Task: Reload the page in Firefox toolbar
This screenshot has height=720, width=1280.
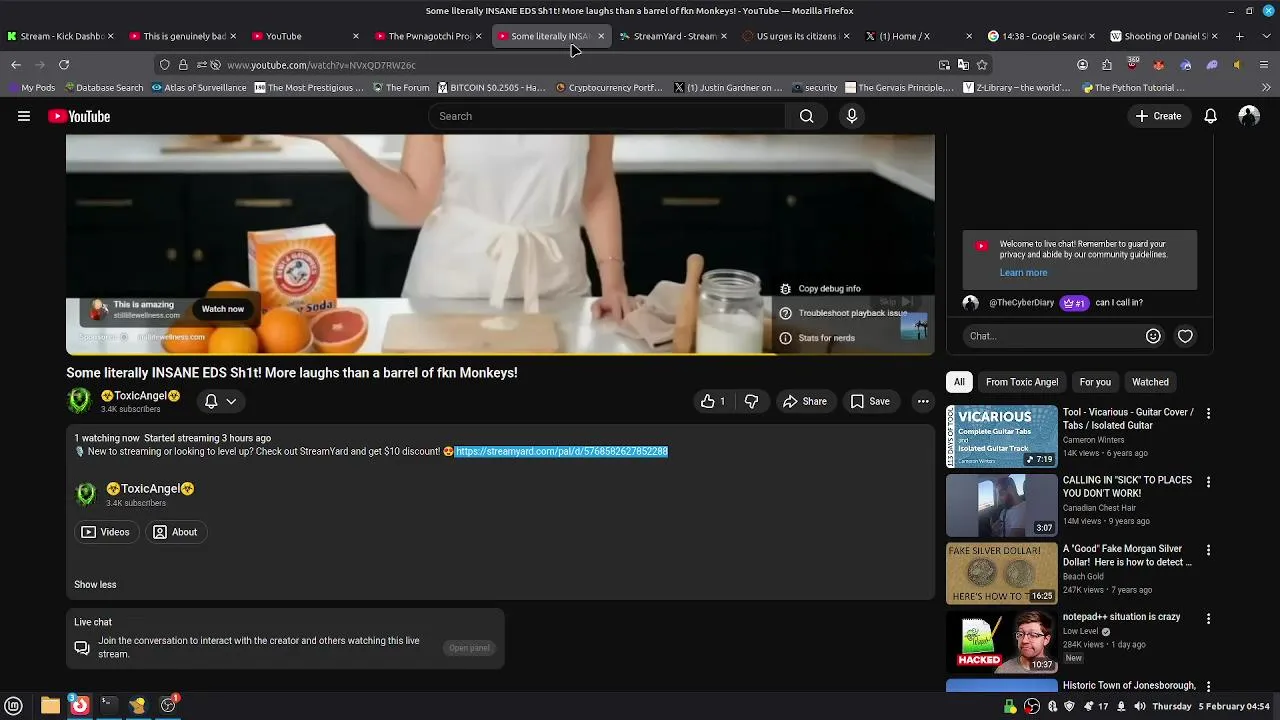Action: click(x=64, y=65)
